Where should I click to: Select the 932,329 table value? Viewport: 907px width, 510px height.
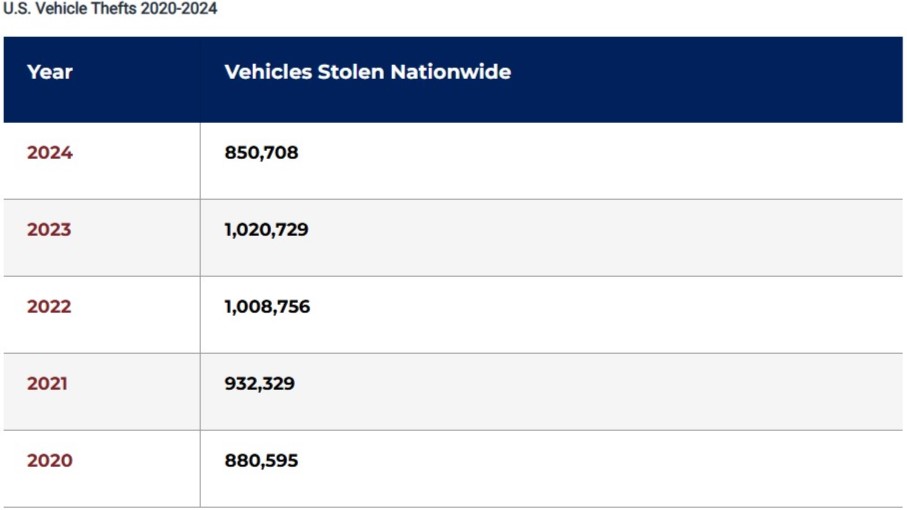[x=259, y=384]
